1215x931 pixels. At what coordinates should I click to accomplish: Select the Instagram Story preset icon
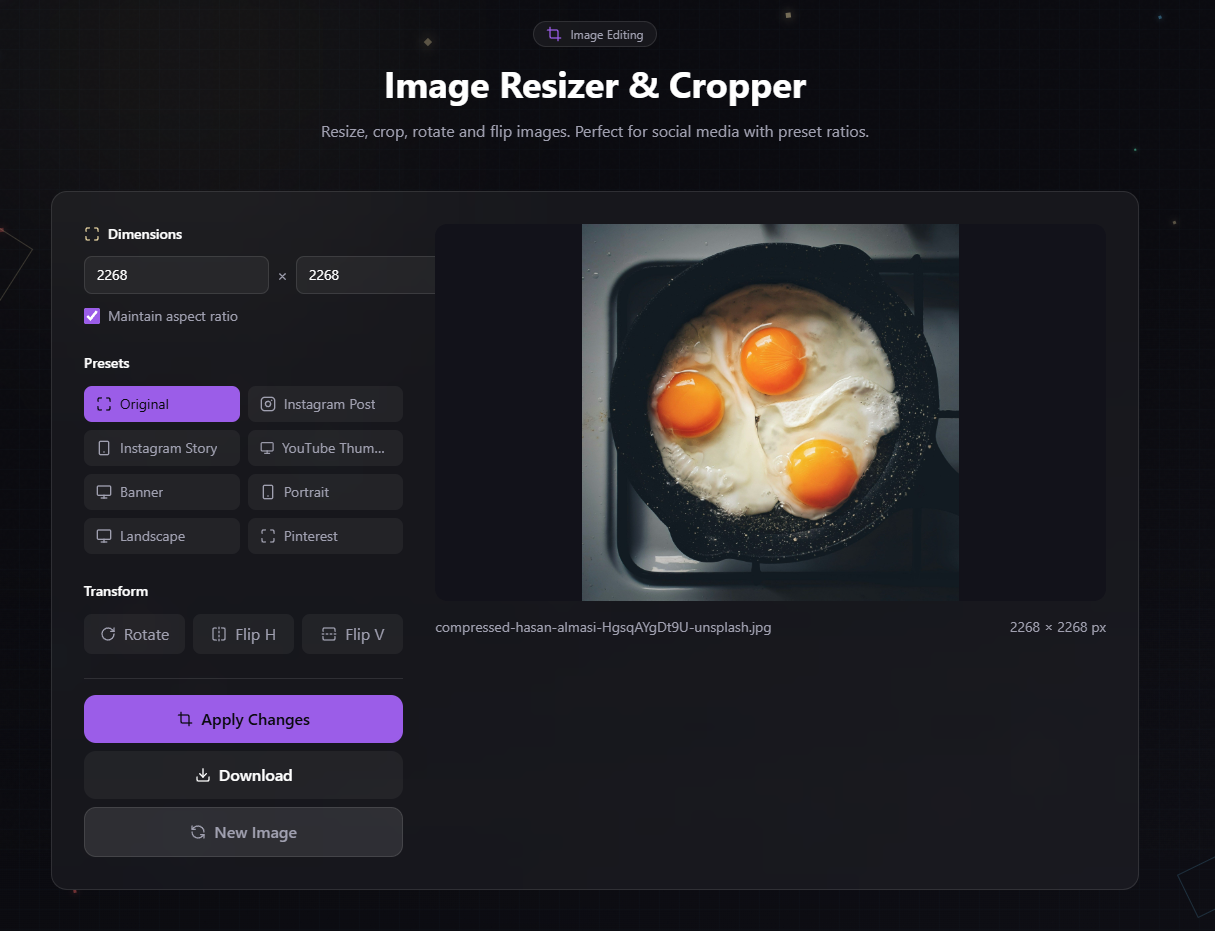point(104,448)
